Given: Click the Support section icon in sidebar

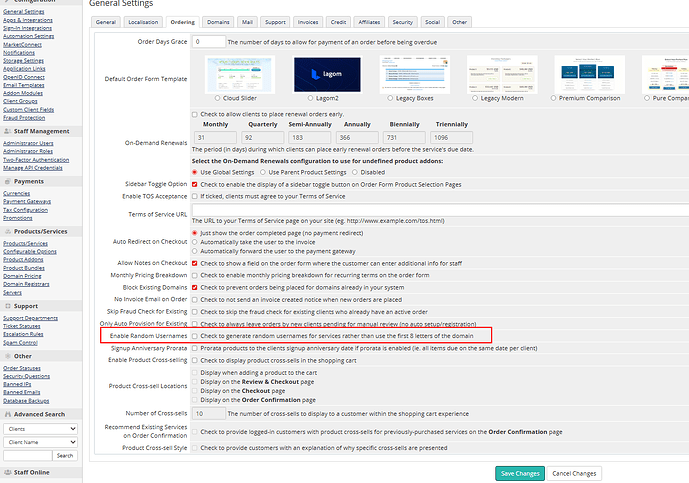Looking at the screenshot, I should click(7, 304).
